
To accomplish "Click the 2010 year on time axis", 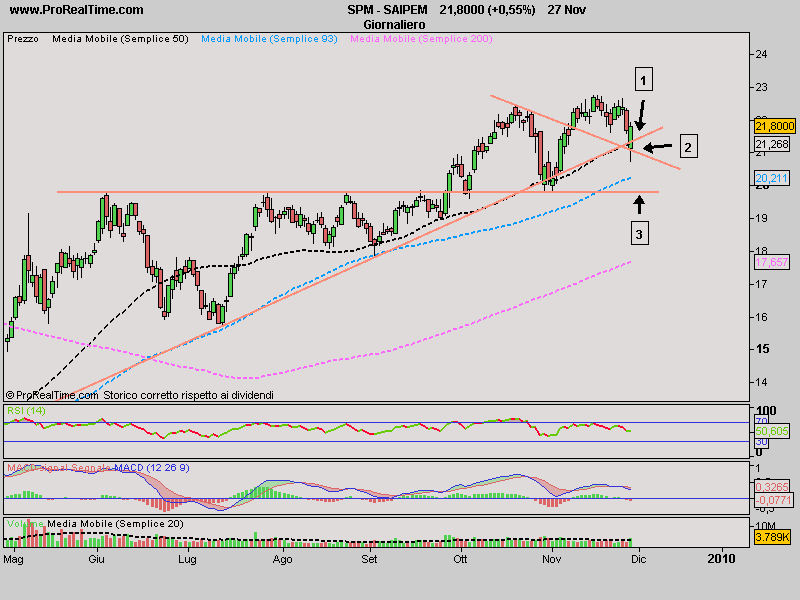I will 722,559.
